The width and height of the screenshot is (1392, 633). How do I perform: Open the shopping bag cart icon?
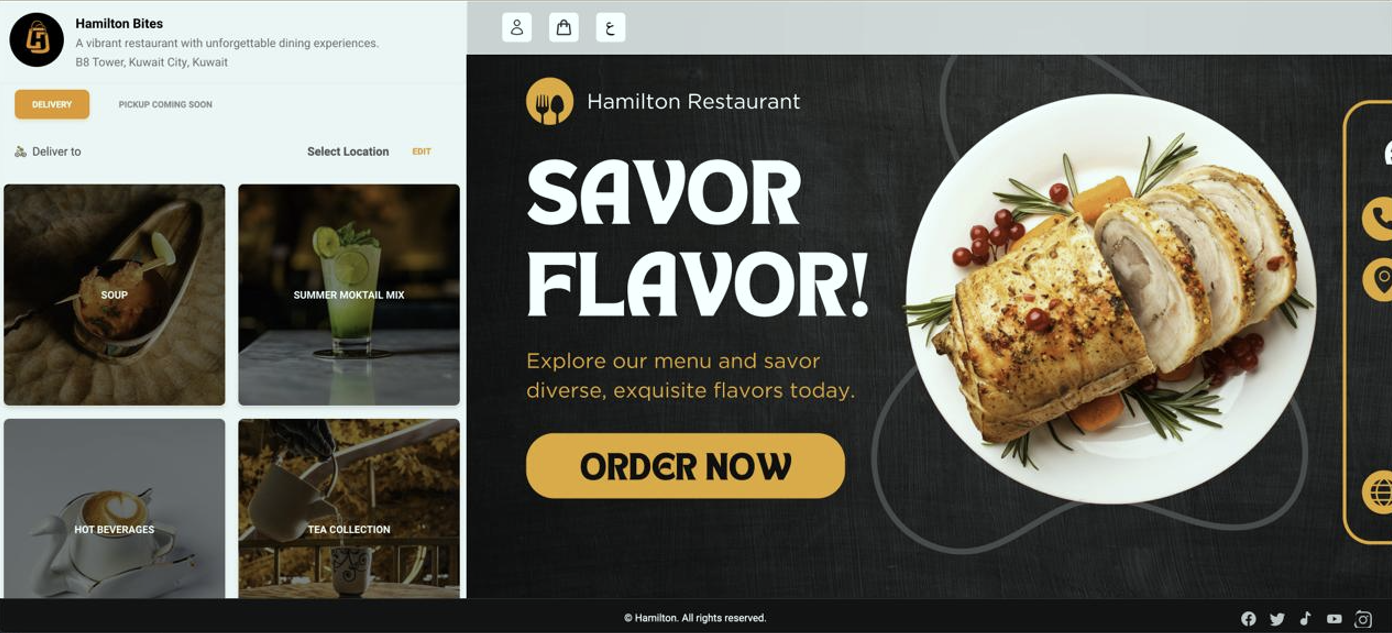click(x=564, y=27)
